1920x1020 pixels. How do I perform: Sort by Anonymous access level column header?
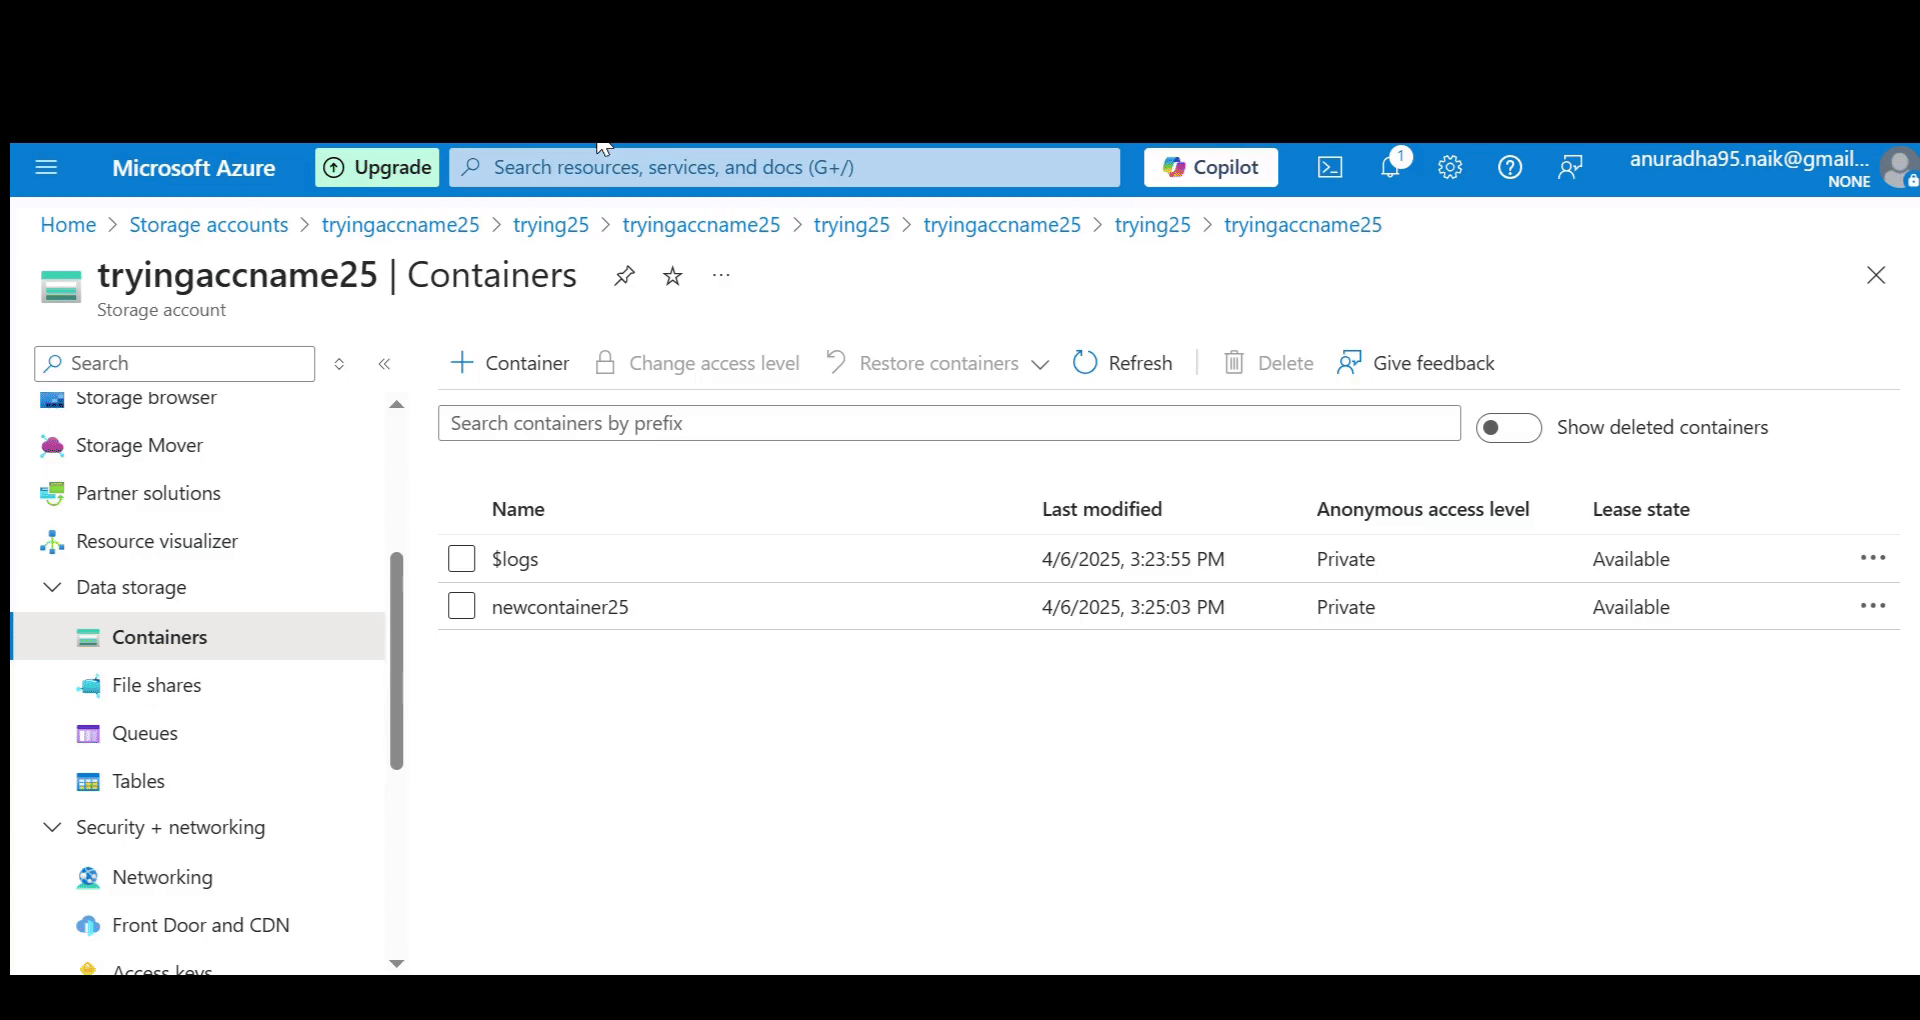point(1423,510)
